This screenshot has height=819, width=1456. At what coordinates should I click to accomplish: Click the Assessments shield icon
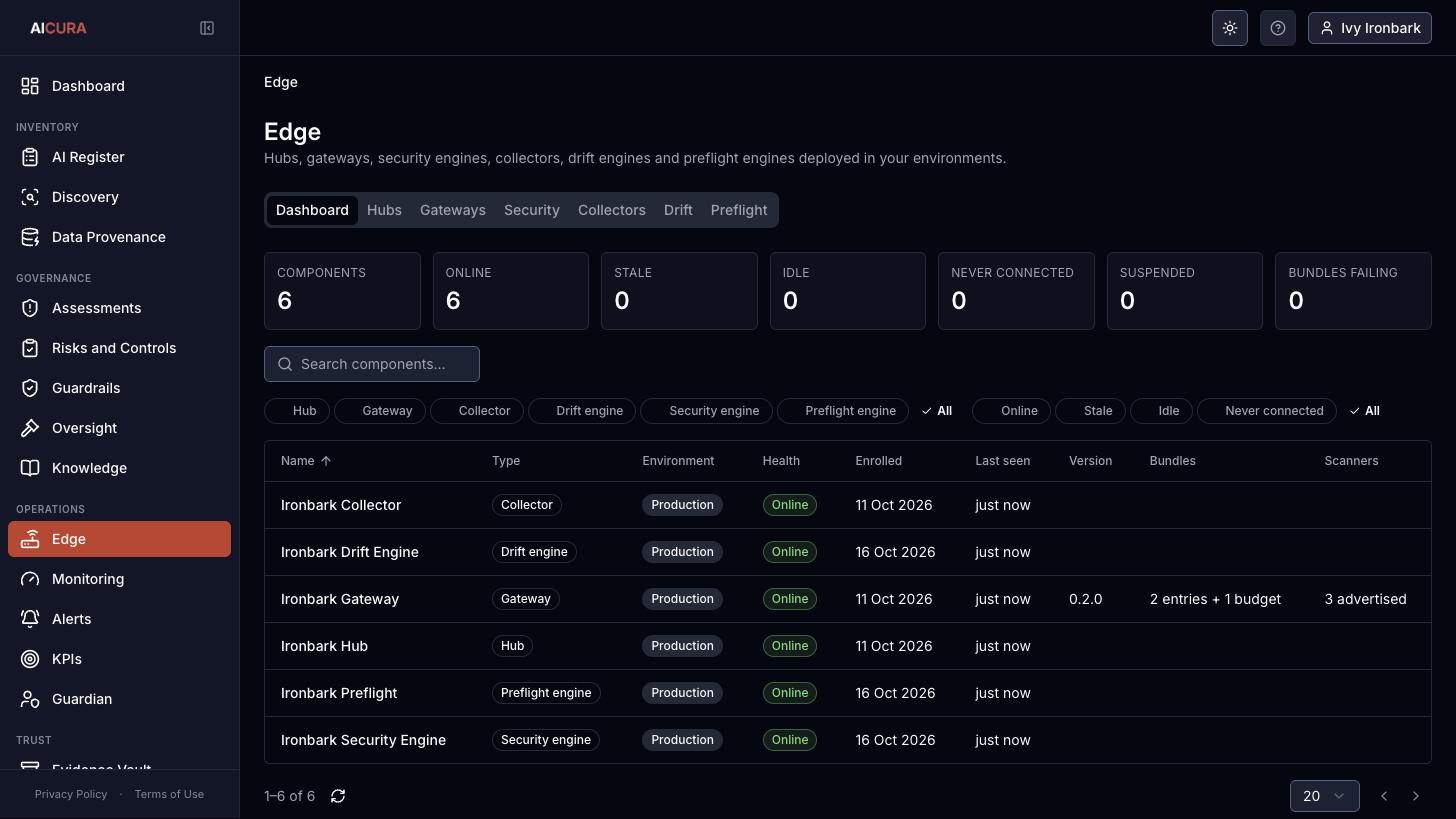pyautogui.click(x=30, y=308)
